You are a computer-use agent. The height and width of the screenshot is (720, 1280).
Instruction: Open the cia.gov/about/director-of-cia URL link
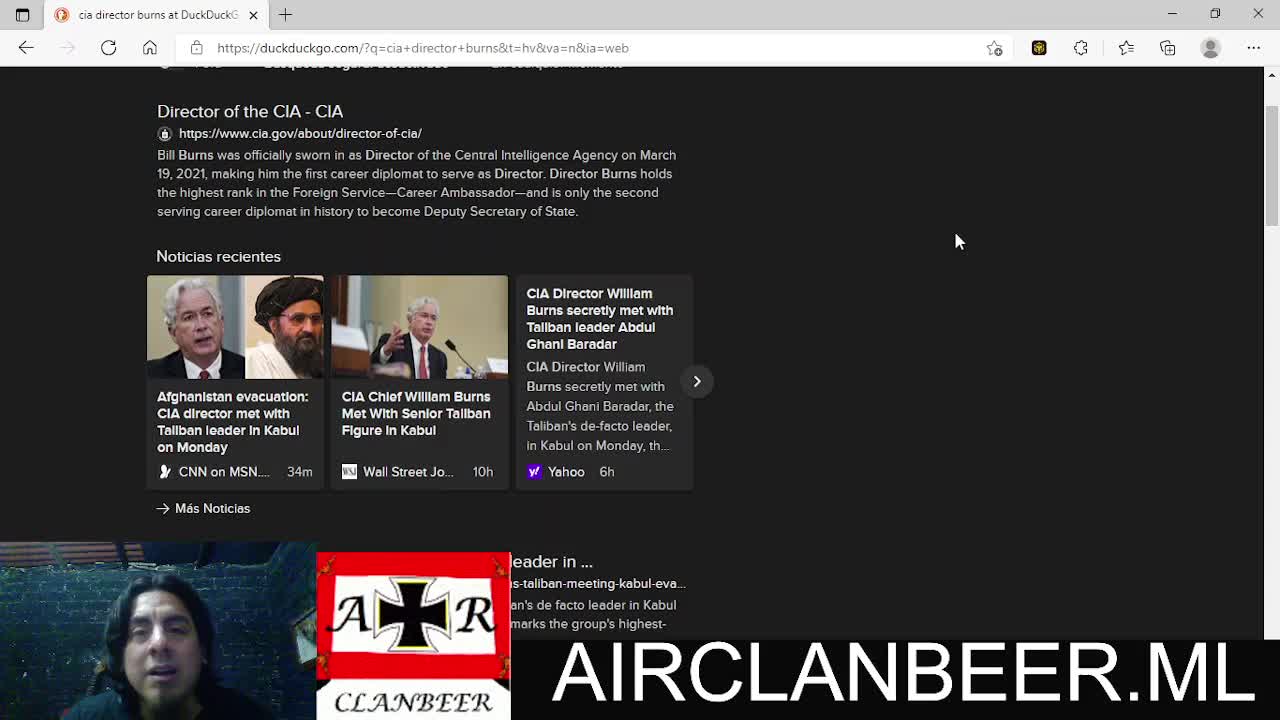300,133
